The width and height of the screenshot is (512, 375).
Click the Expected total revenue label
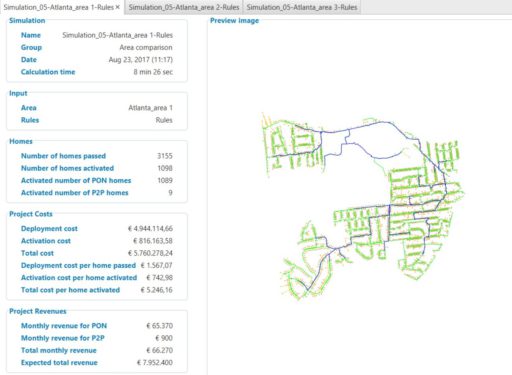click(59, 363)
